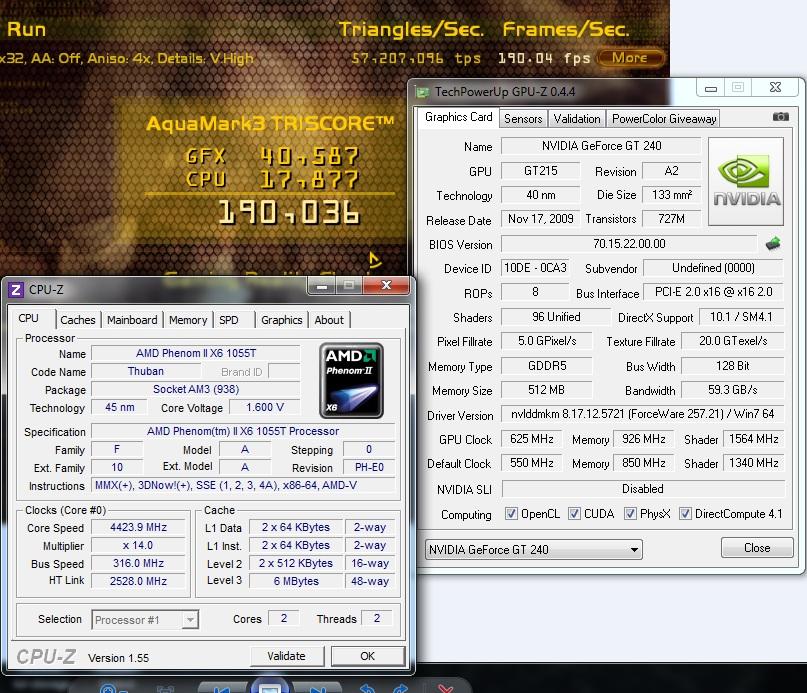Toggle the DirectCompute 4.1 checkbox

pyautogui.click(x=685, y=513)
